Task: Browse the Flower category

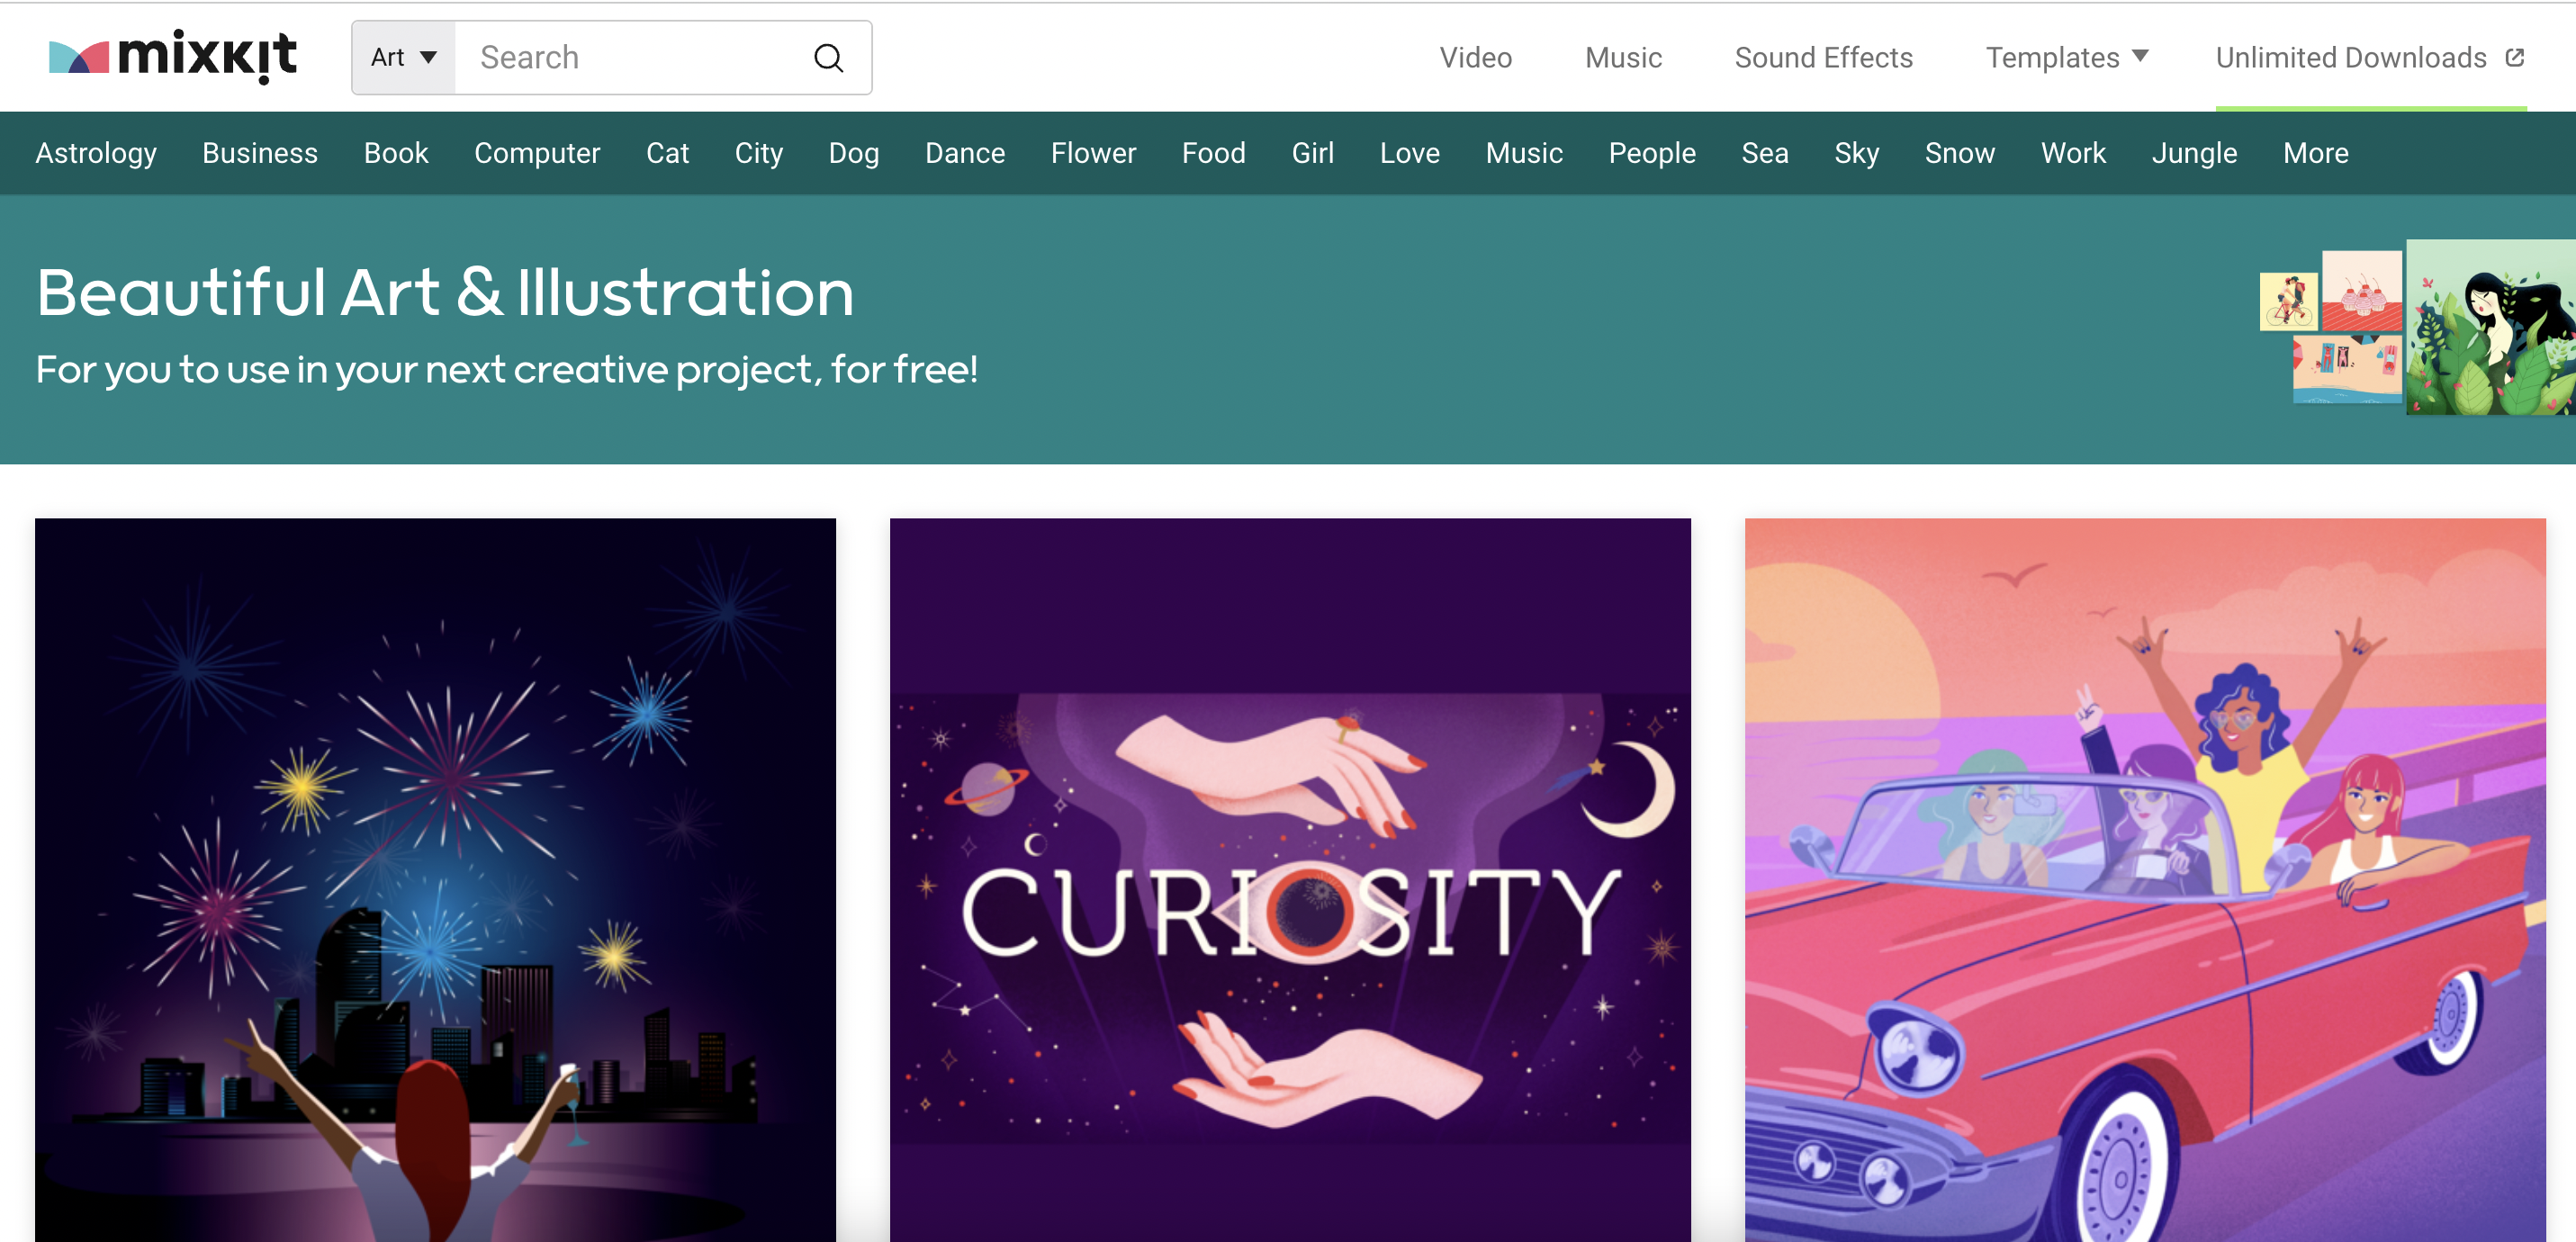Action: pyautogui.click(x=1093, y=153)
